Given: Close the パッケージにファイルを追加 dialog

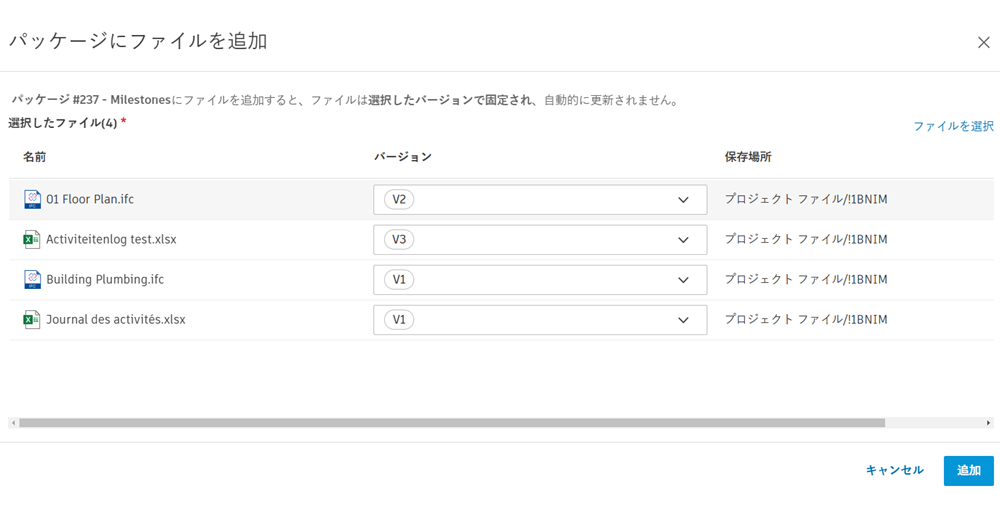Looking at the screenshot, I should click(984, 42).
